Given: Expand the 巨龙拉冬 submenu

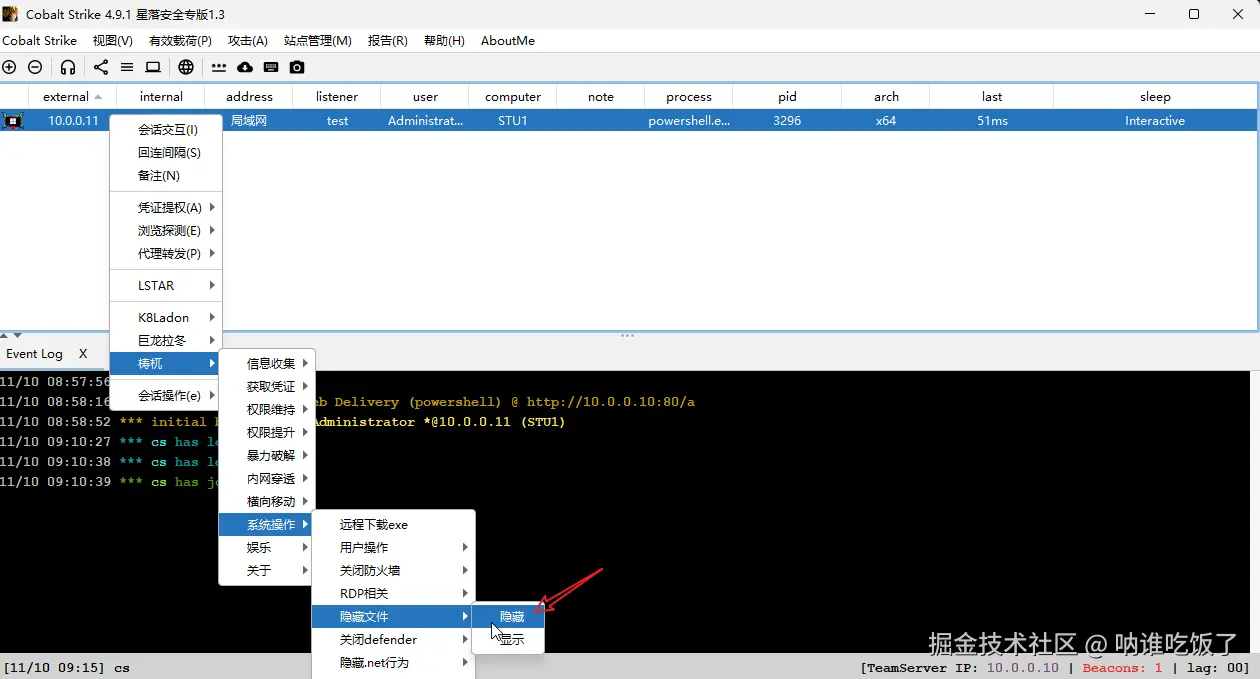Looking at the screenshot, I should [x=166, y=341].
